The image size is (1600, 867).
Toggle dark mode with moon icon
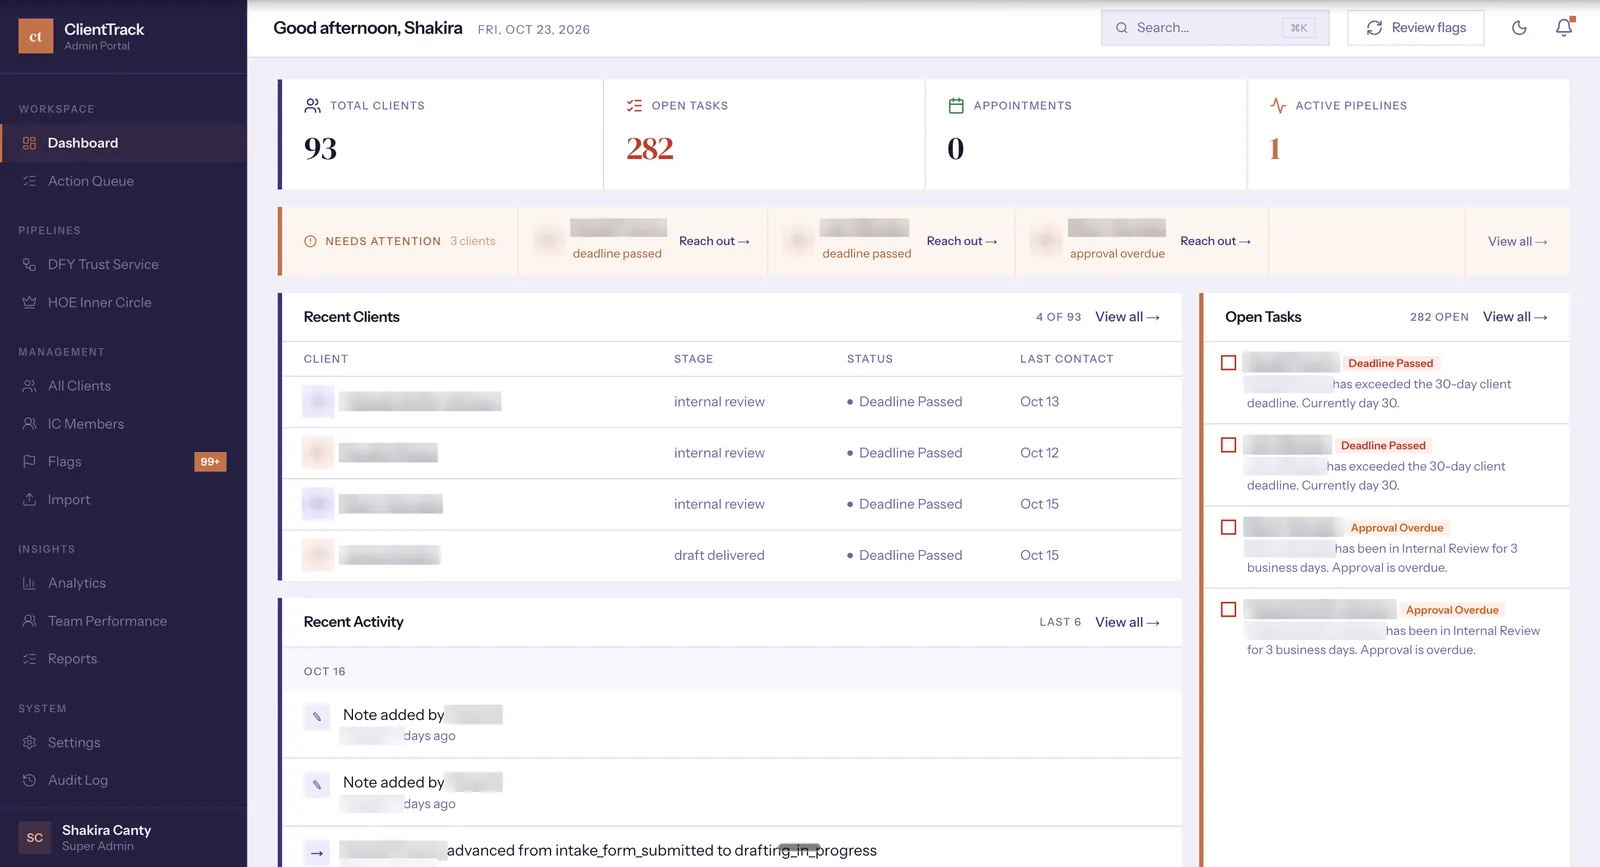(1519, 28)
